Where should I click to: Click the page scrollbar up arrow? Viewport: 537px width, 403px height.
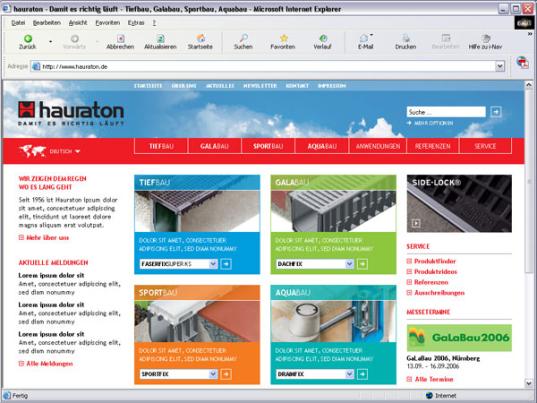[528, 85]
